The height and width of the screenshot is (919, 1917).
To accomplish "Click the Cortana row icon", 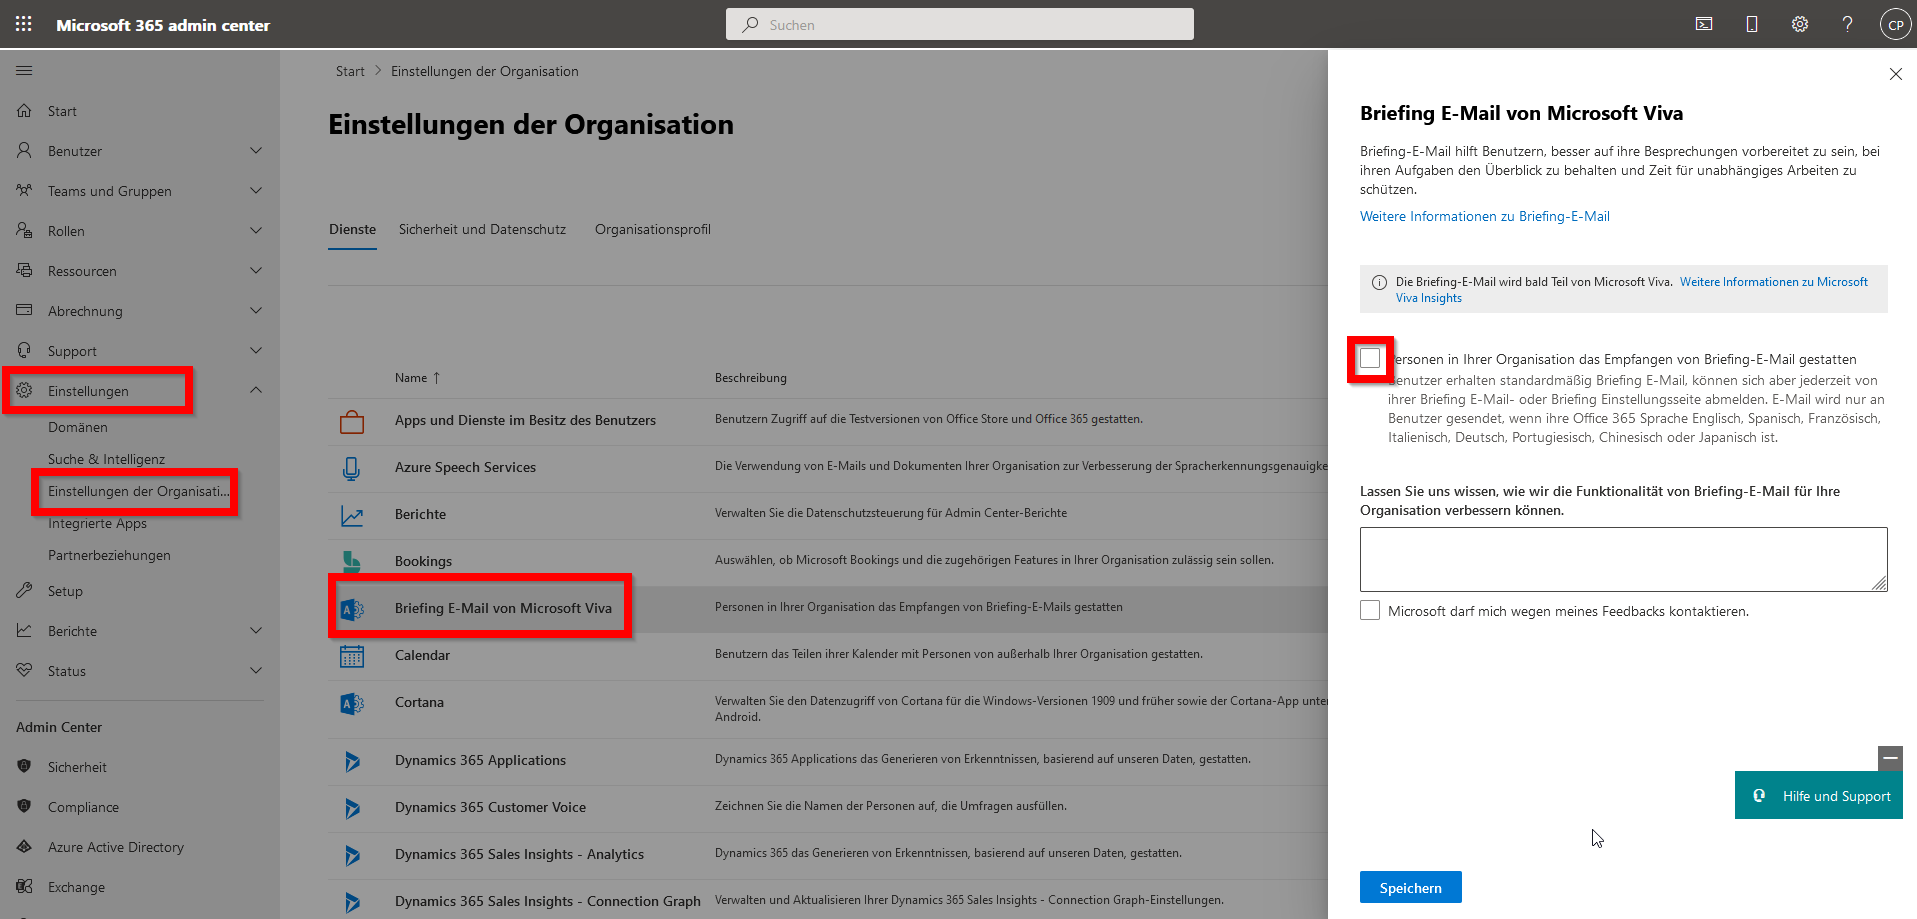I will [351, 703].
